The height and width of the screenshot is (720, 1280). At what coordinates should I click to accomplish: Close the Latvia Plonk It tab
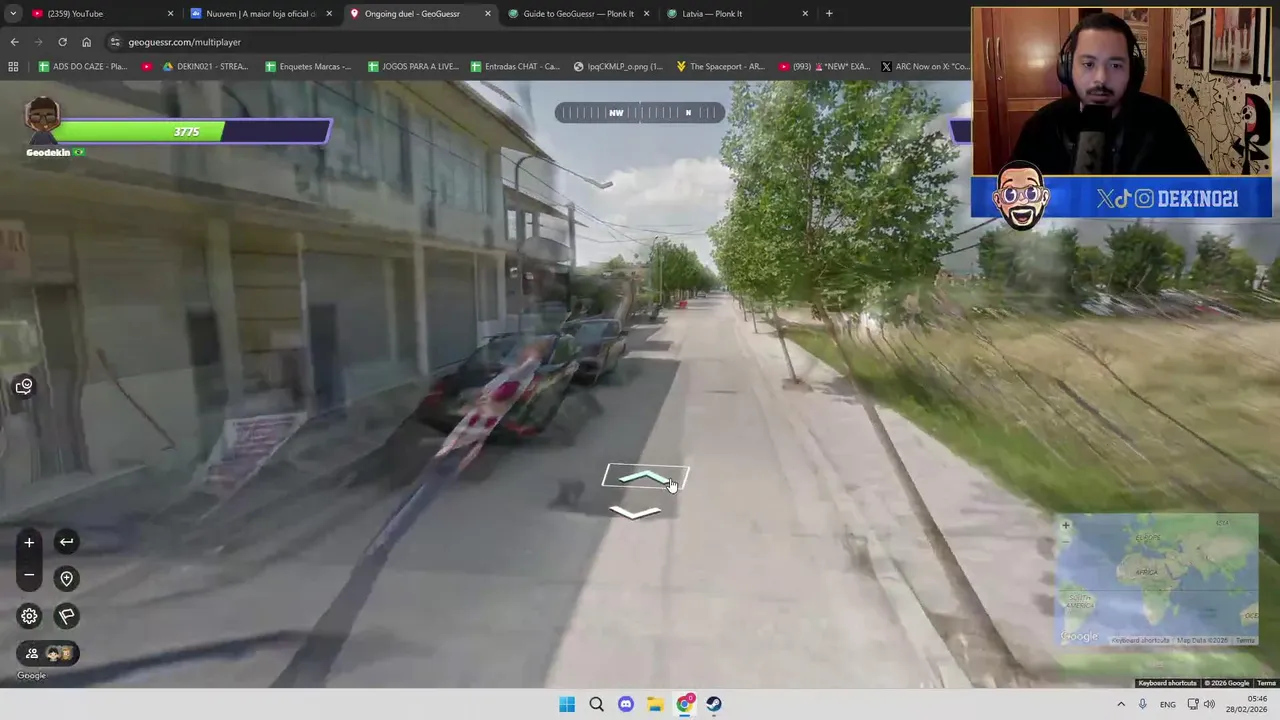(805, 14)
